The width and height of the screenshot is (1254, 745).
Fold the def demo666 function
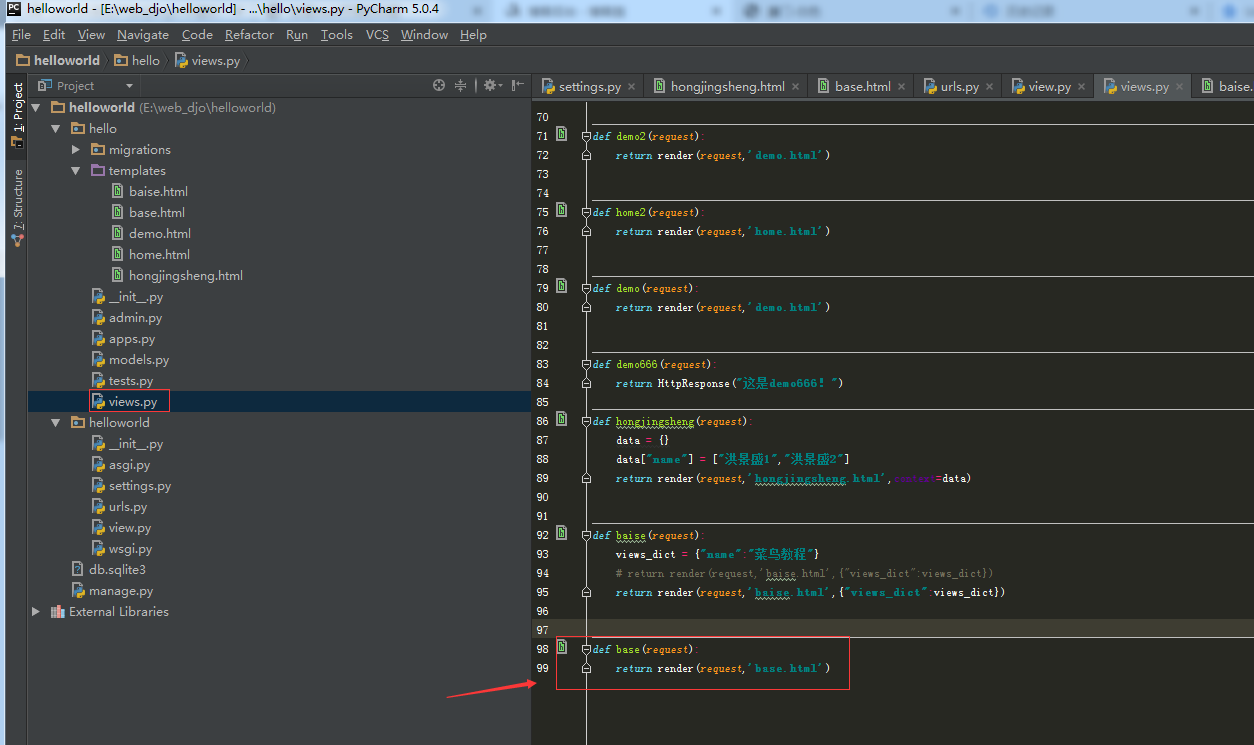tap(586, 364)
